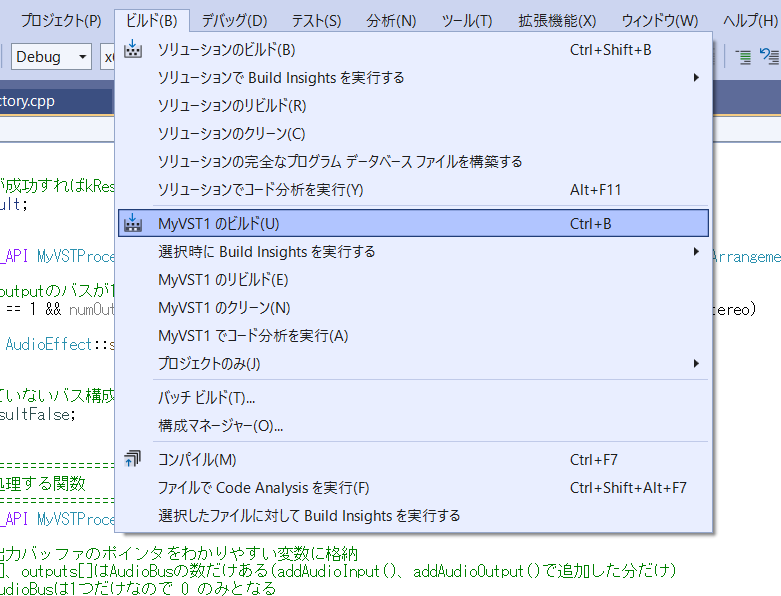The height and width of the screenshot is (596, 781).
Task: Open the Debug configuration dropdown
Action: (x=52, y=57)
